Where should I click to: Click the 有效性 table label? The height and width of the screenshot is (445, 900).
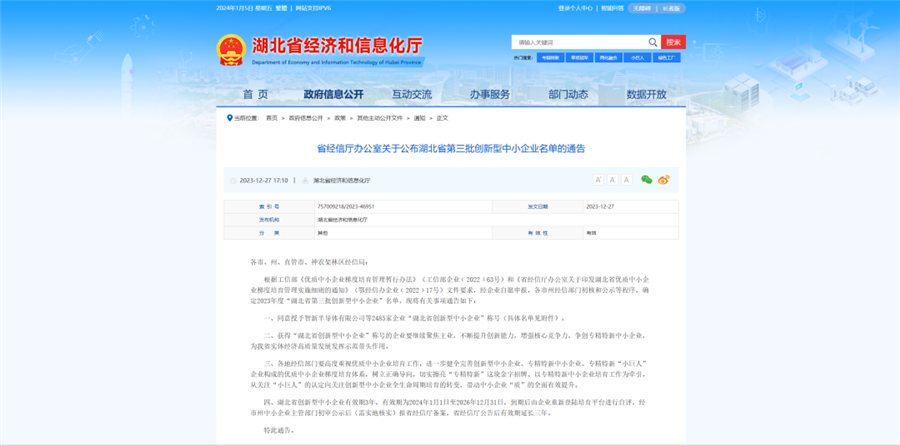(x=538, y=234)
